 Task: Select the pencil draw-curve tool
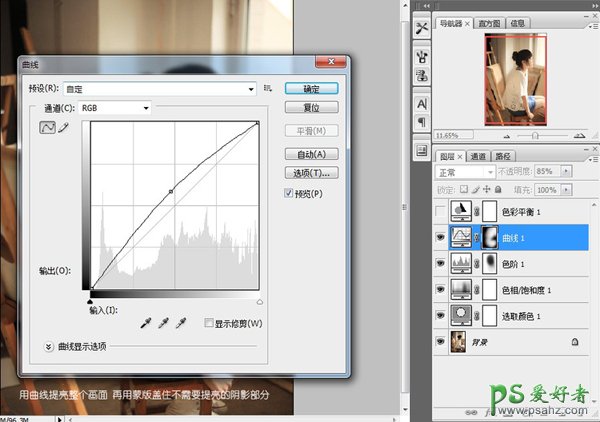point(62,128)
